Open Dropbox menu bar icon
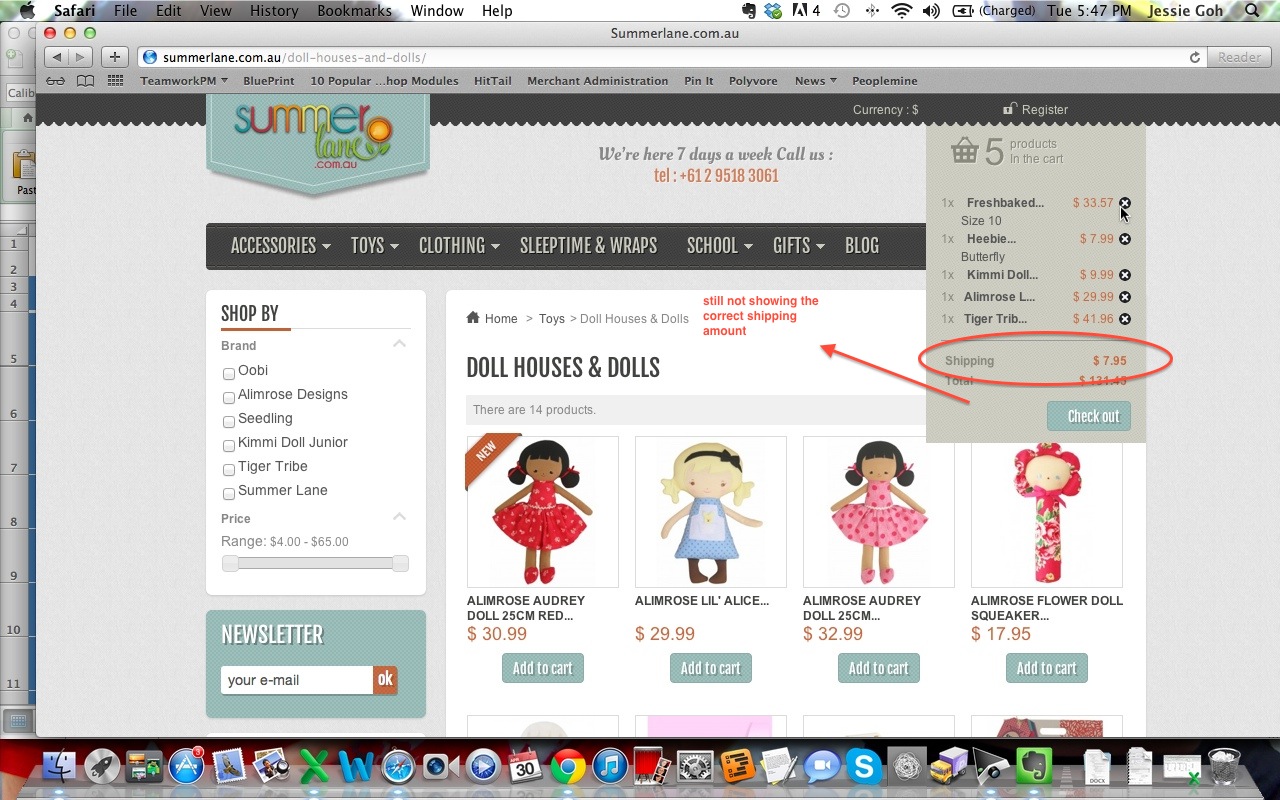This screenshot has width=1280, height=800. coord(773,11)
